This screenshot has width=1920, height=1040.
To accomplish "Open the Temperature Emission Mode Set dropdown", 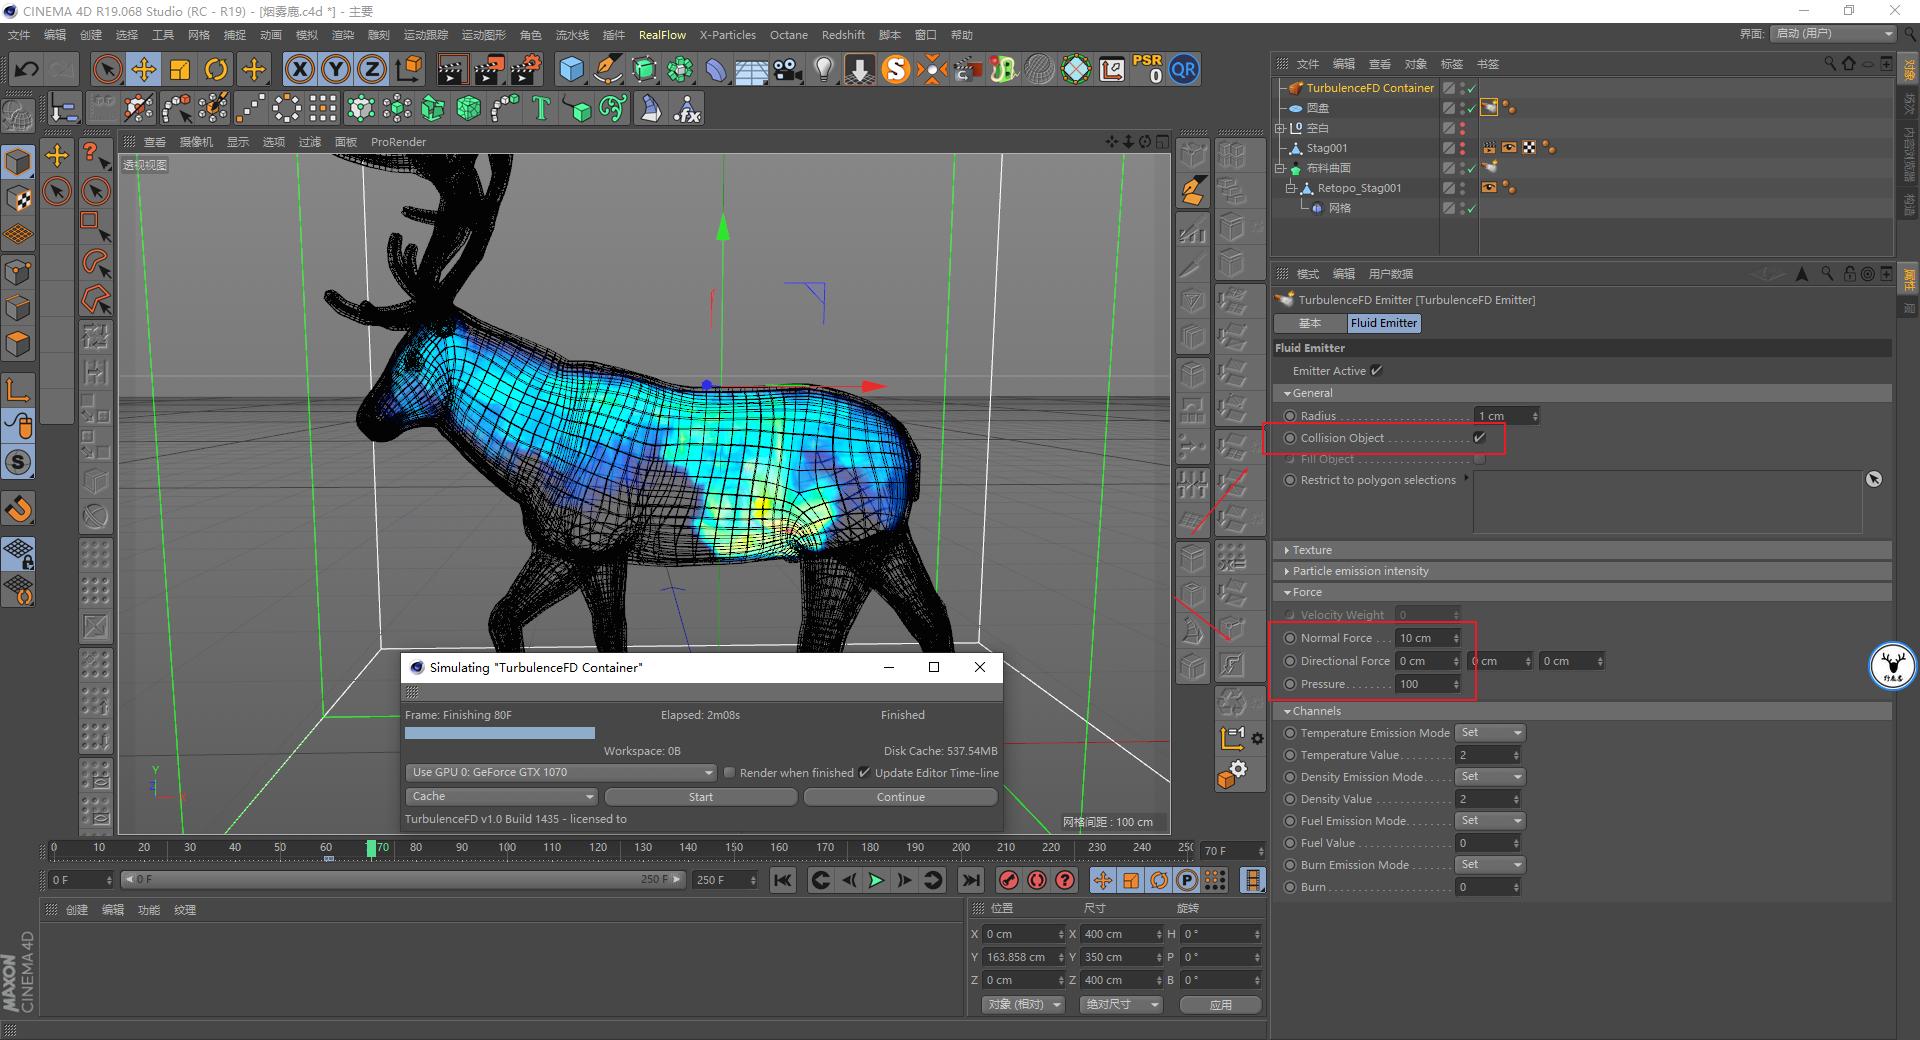I will [1489, 732].
